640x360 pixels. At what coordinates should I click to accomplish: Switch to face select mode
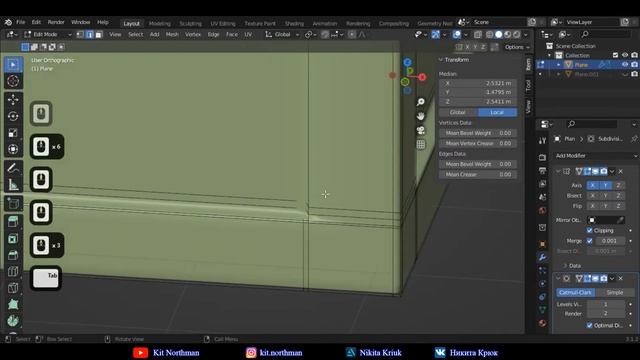click(x=99, y=35)
